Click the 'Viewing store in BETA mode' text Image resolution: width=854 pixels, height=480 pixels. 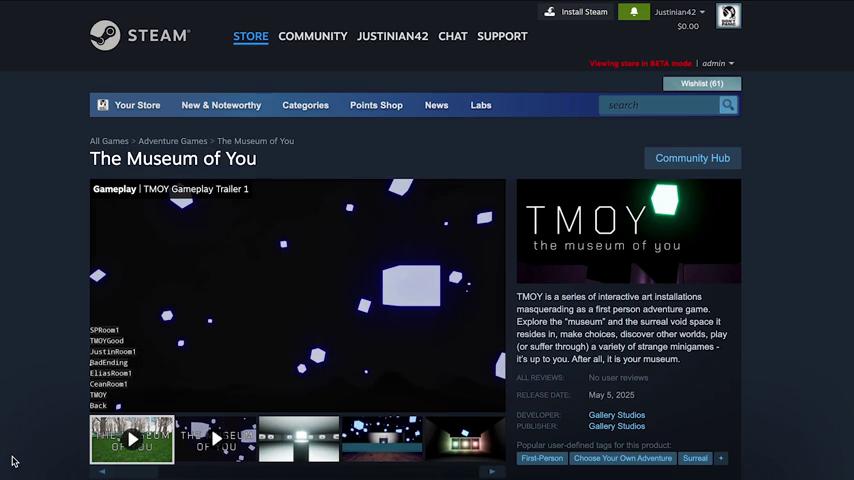640,63
